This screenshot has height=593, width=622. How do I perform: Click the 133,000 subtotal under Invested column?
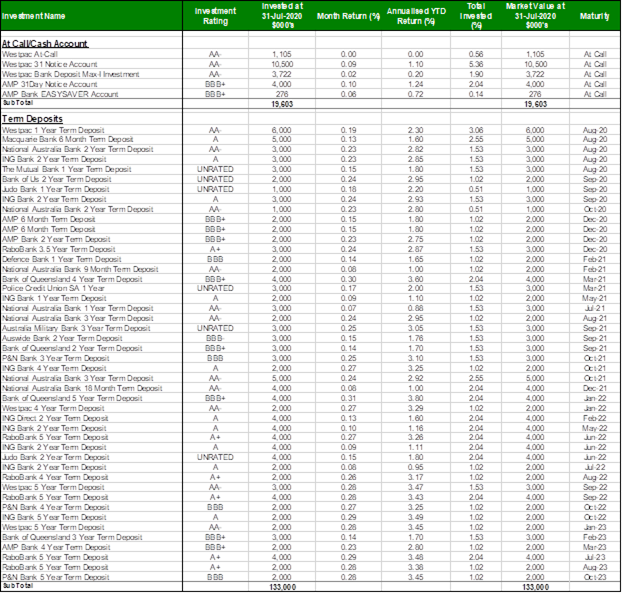pyautogui.click(x=282, y=587)
